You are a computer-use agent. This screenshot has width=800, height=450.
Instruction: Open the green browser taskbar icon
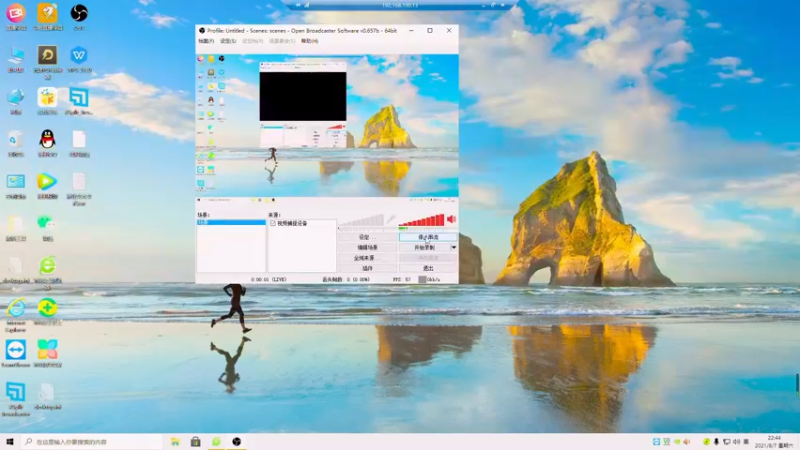click(x=216, y=441)
